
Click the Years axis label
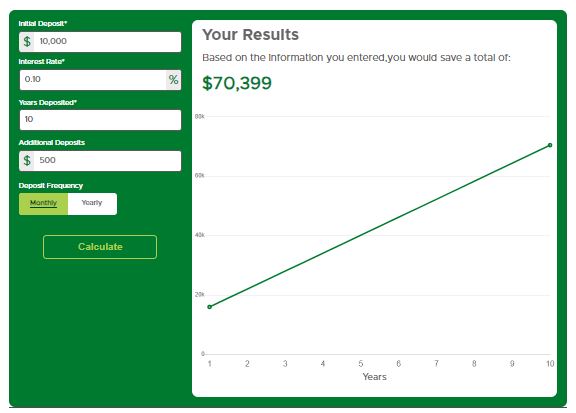[374, 377]
